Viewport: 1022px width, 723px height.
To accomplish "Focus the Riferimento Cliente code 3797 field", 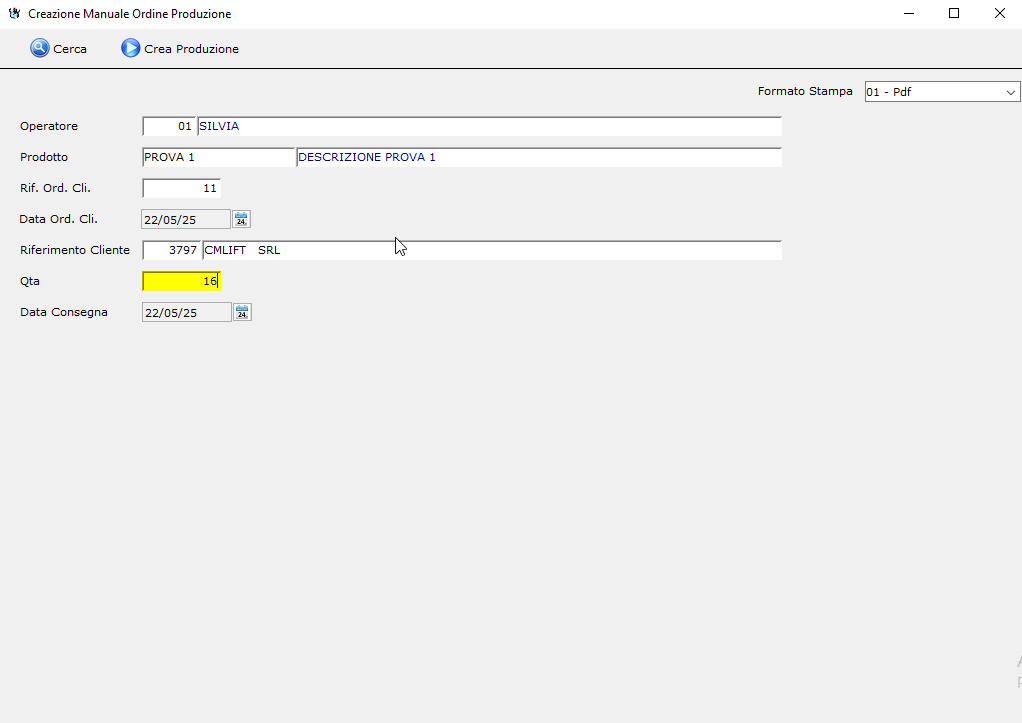I will (x=171, y=250).
